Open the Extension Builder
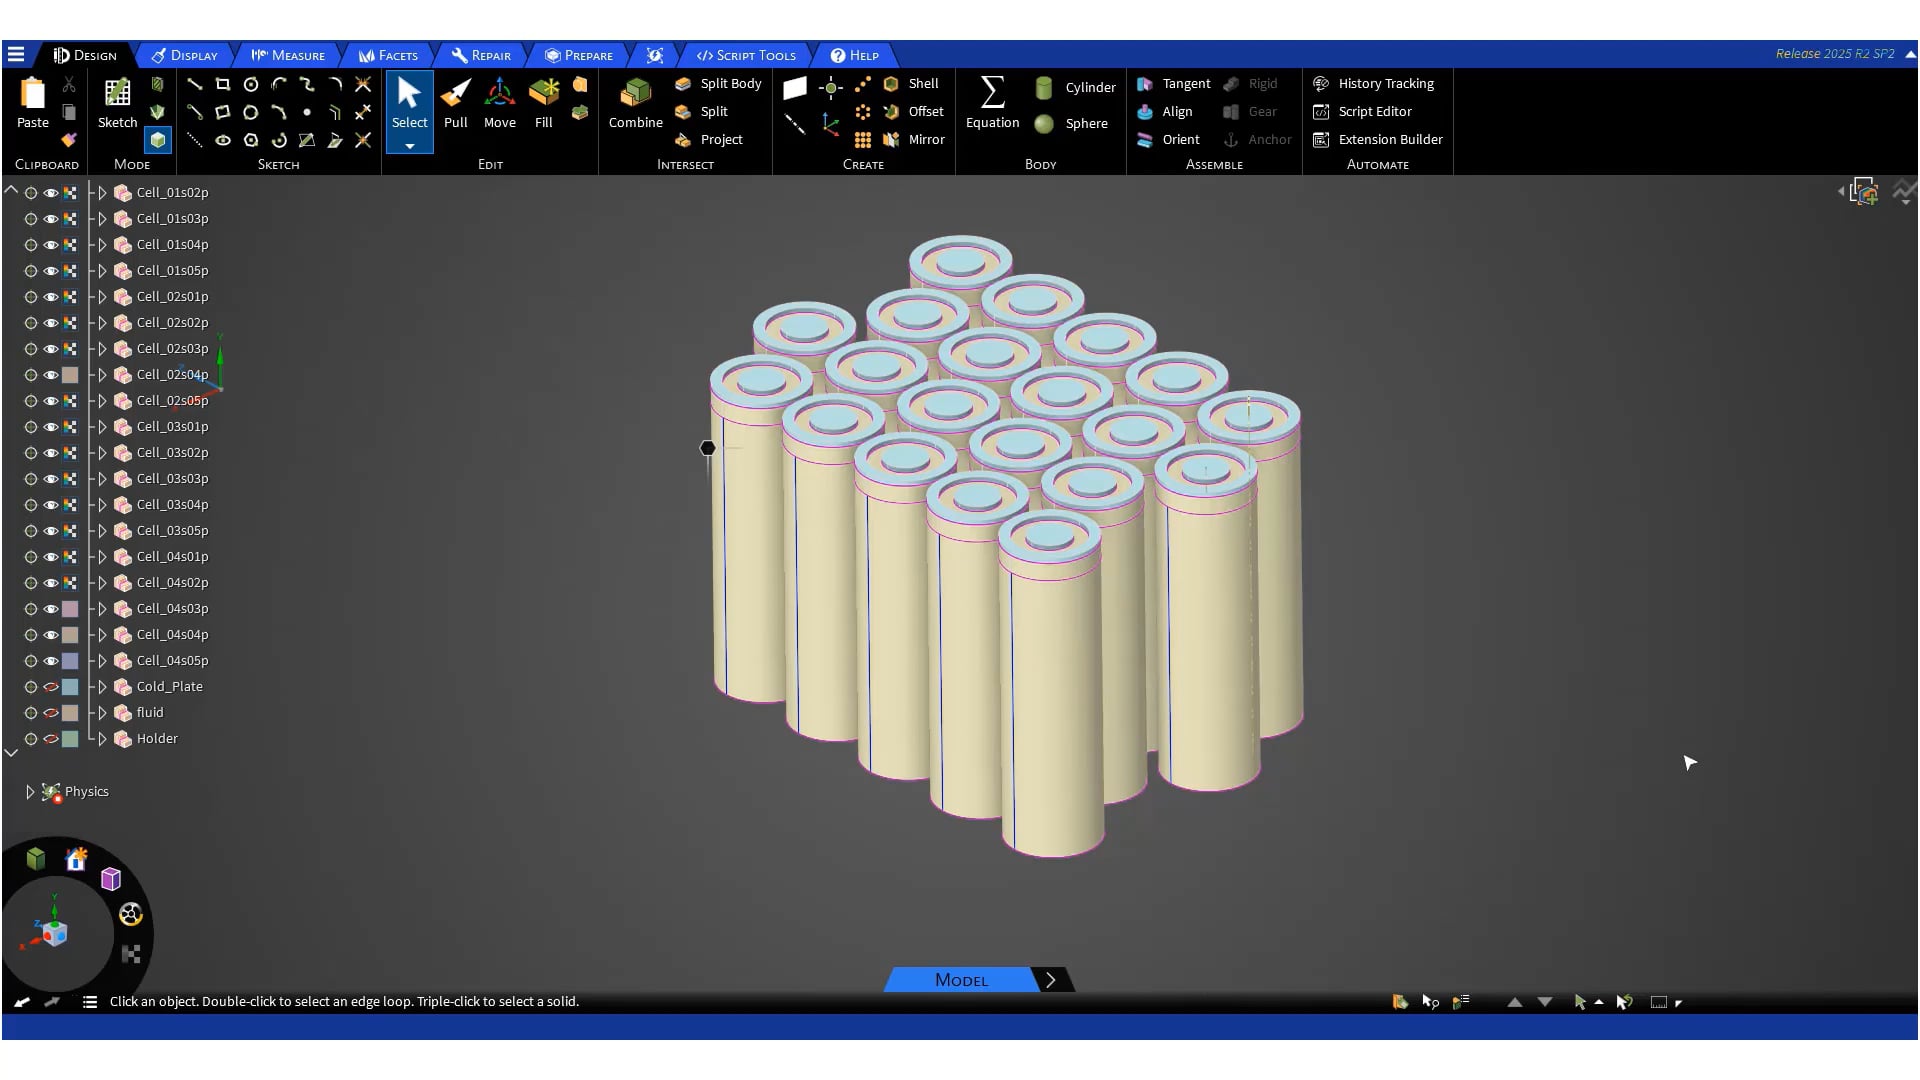The image size is (1920, 1080). click(1378, 140)
